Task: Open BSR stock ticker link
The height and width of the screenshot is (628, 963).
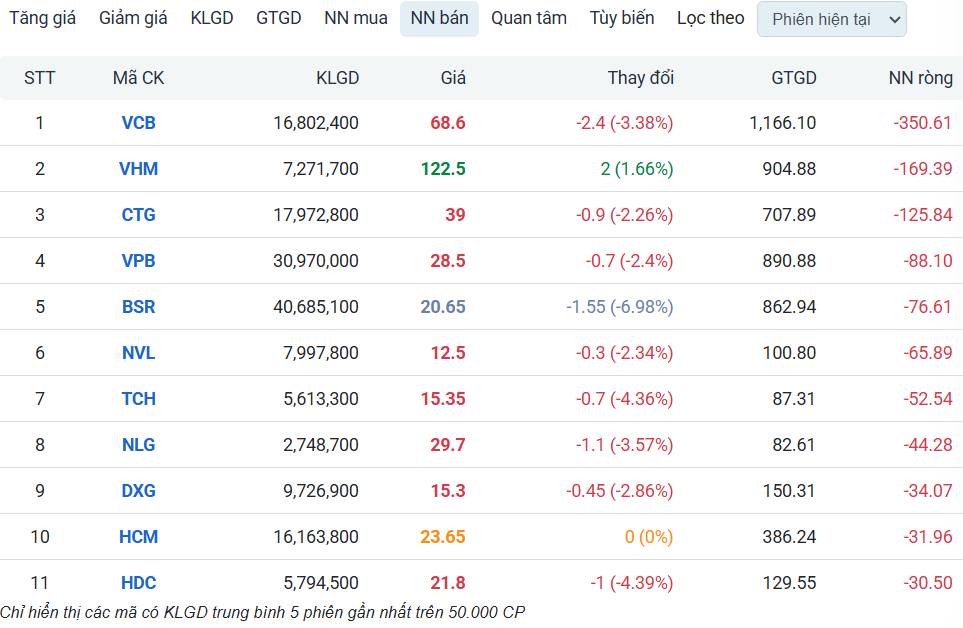Action: (138, 307)
